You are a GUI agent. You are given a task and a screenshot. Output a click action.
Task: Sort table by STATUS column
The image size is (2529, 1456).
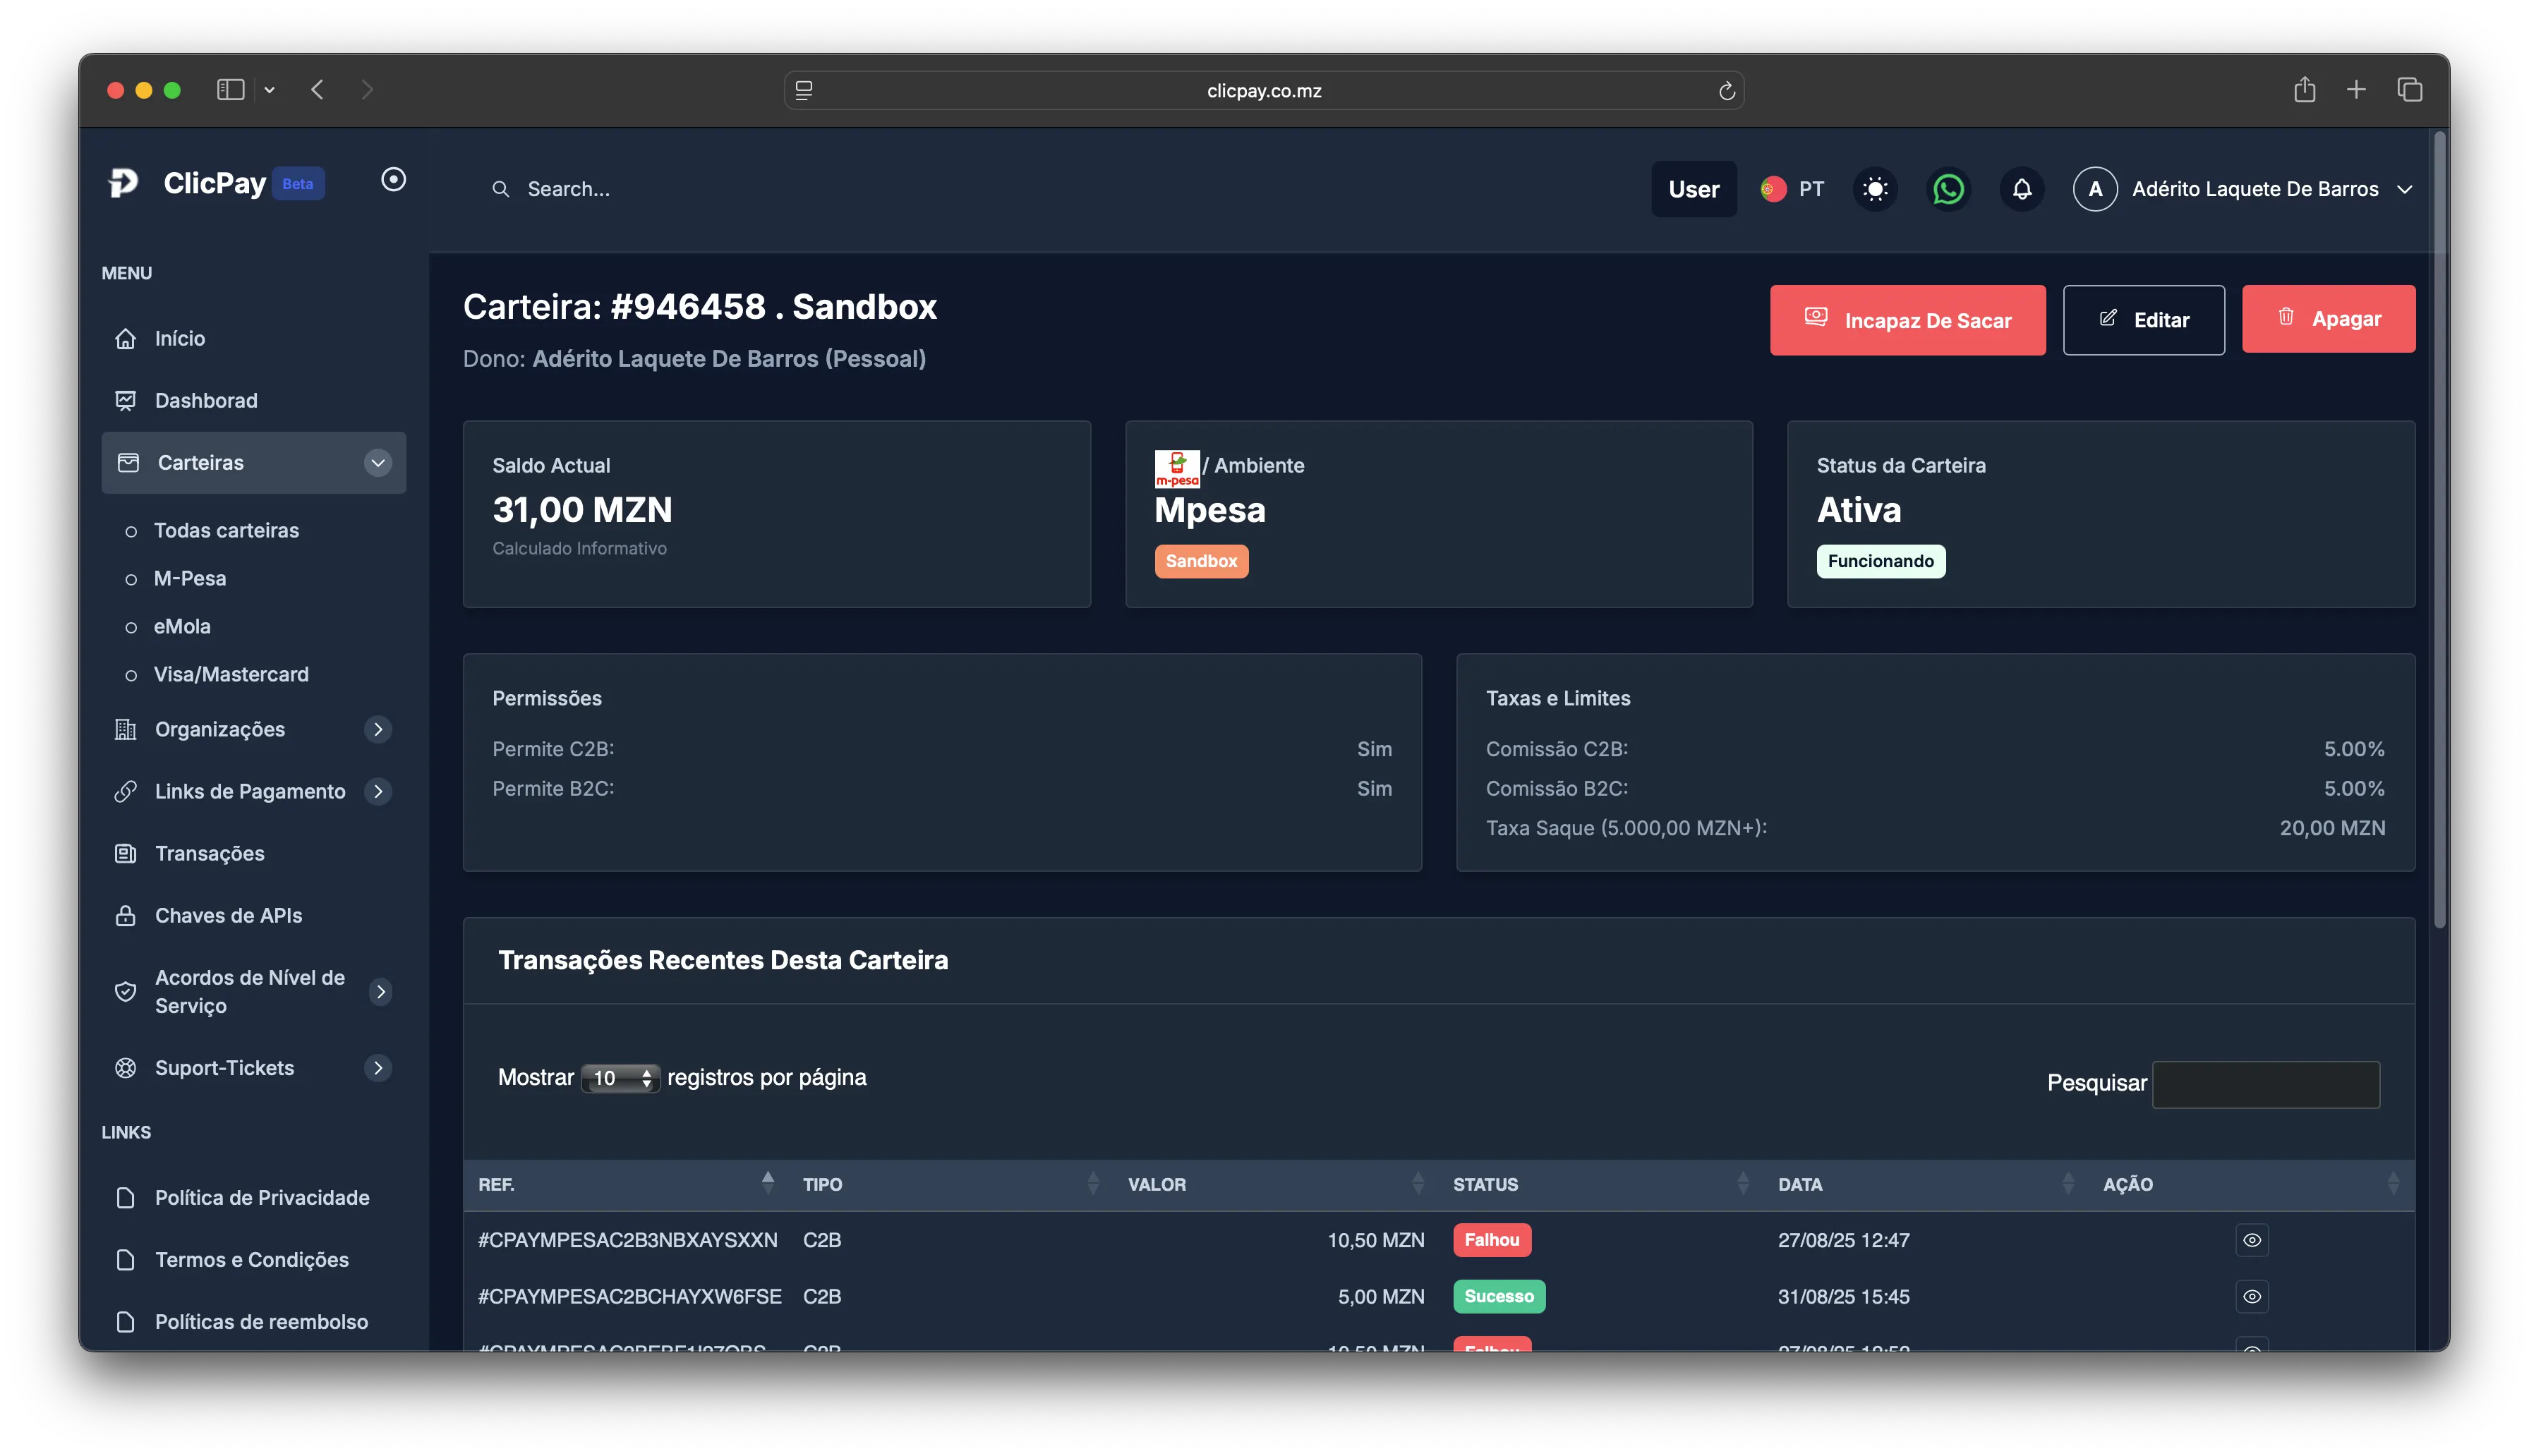1601,1185
